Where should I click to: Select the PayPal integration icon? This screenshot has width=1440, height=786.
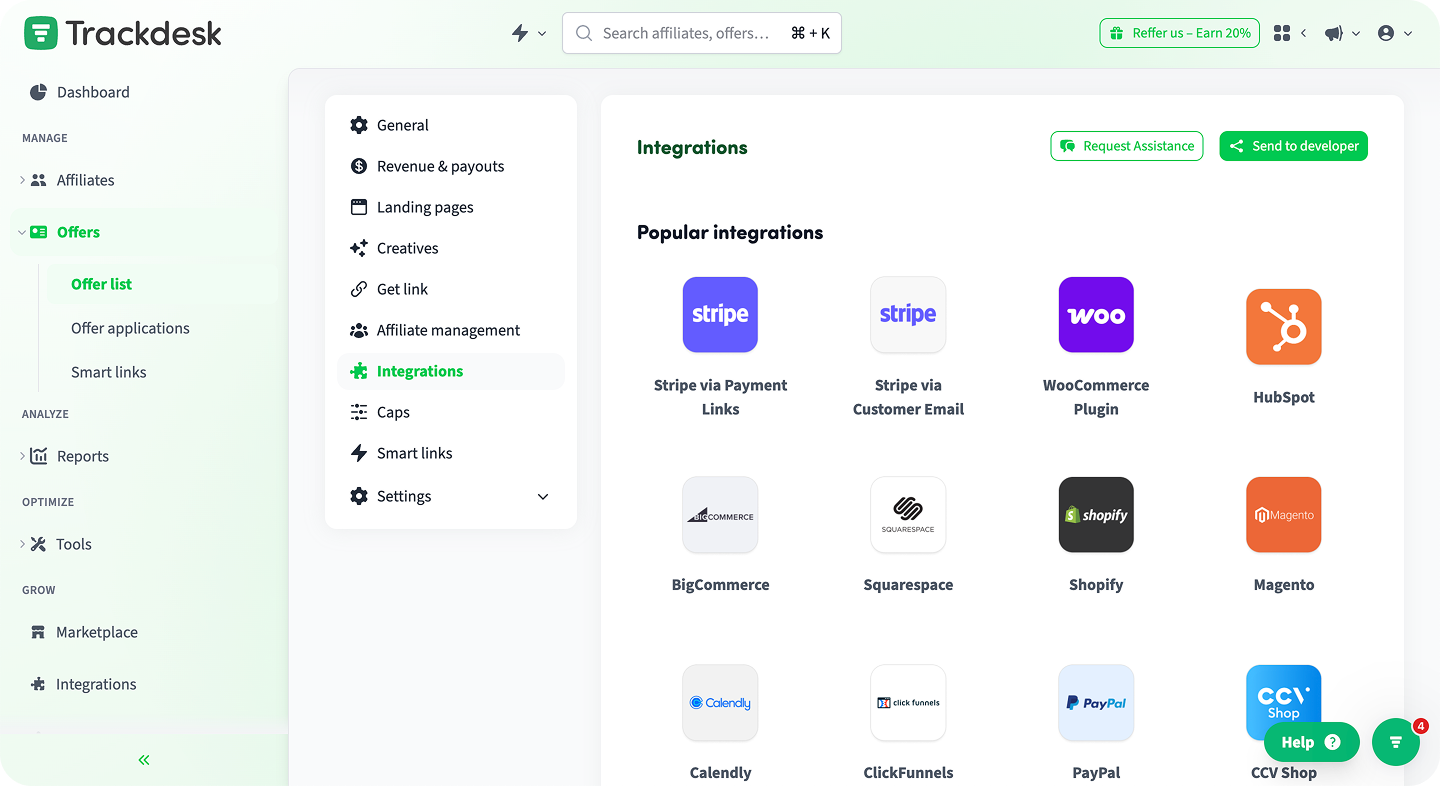[1096, 702]
